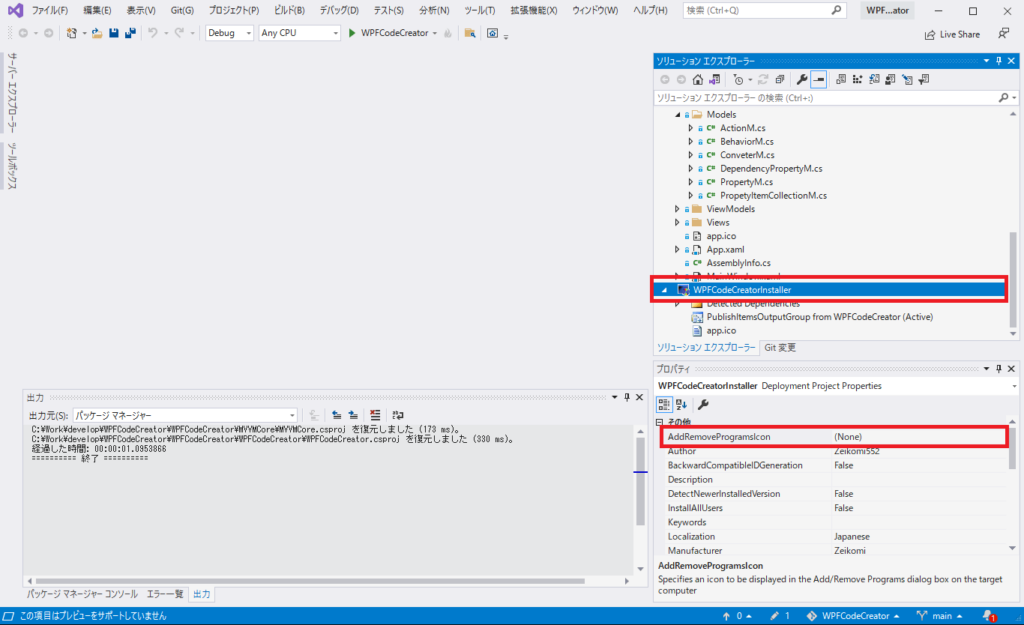Image resolution: width=1024 pixels, height=625 pixels.
Task: Toggle pin on Solution Explorer panel
Action: 999,61
